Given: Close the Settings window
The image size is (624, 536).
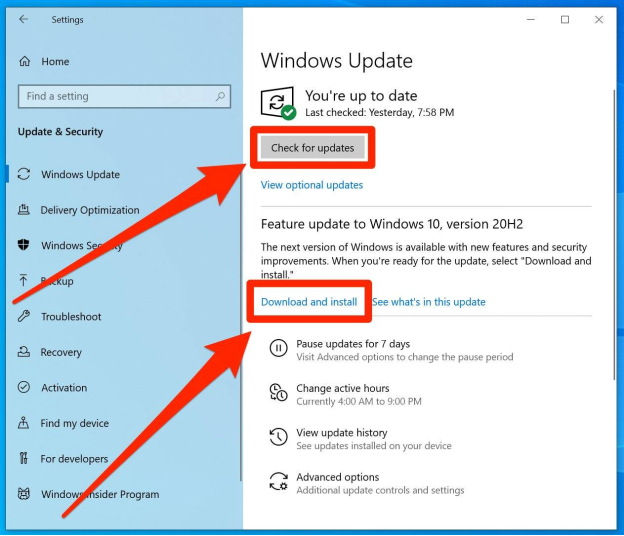Looking at the screenshot, I should point(599,19).
